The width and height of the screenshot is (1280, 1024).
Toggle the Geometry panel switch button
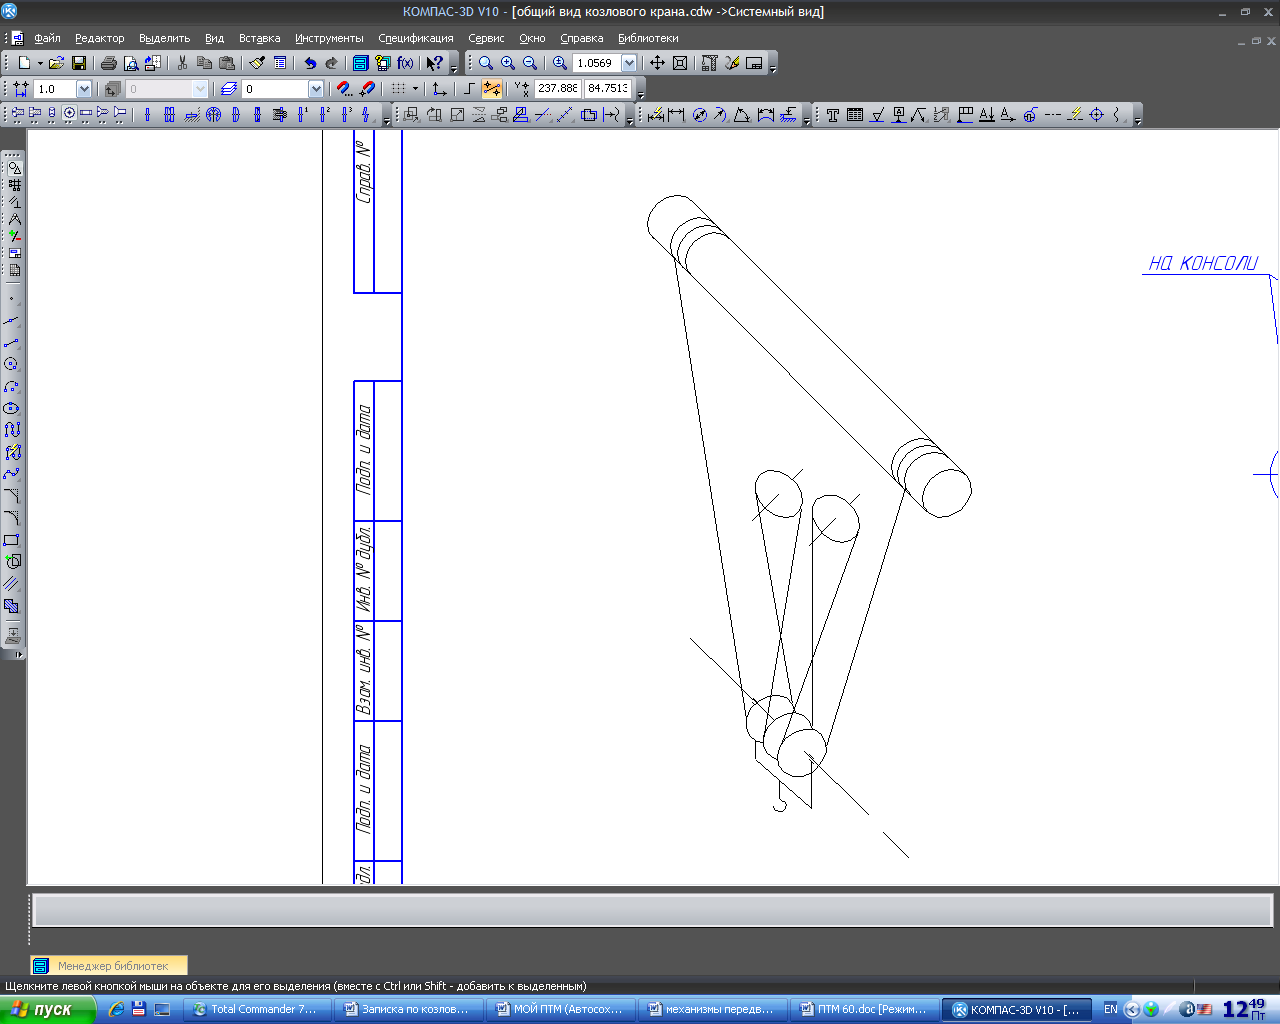coord(14,168)
